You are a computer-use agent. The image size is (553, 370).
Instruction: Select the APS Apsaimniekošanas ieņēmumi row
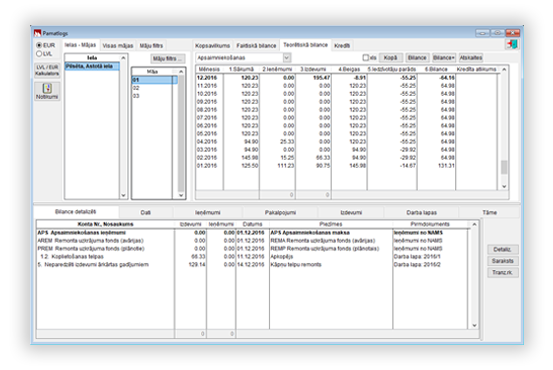(x=253, y=233)
